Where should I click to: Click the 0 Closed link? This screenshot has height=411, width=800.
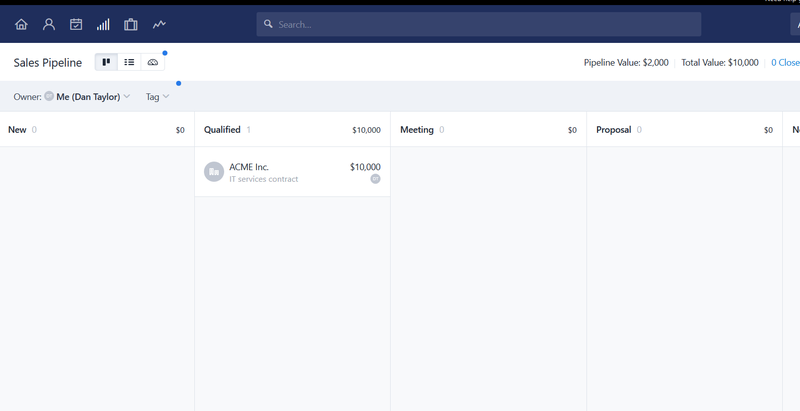pyautogui.click(x=785, y=62)
